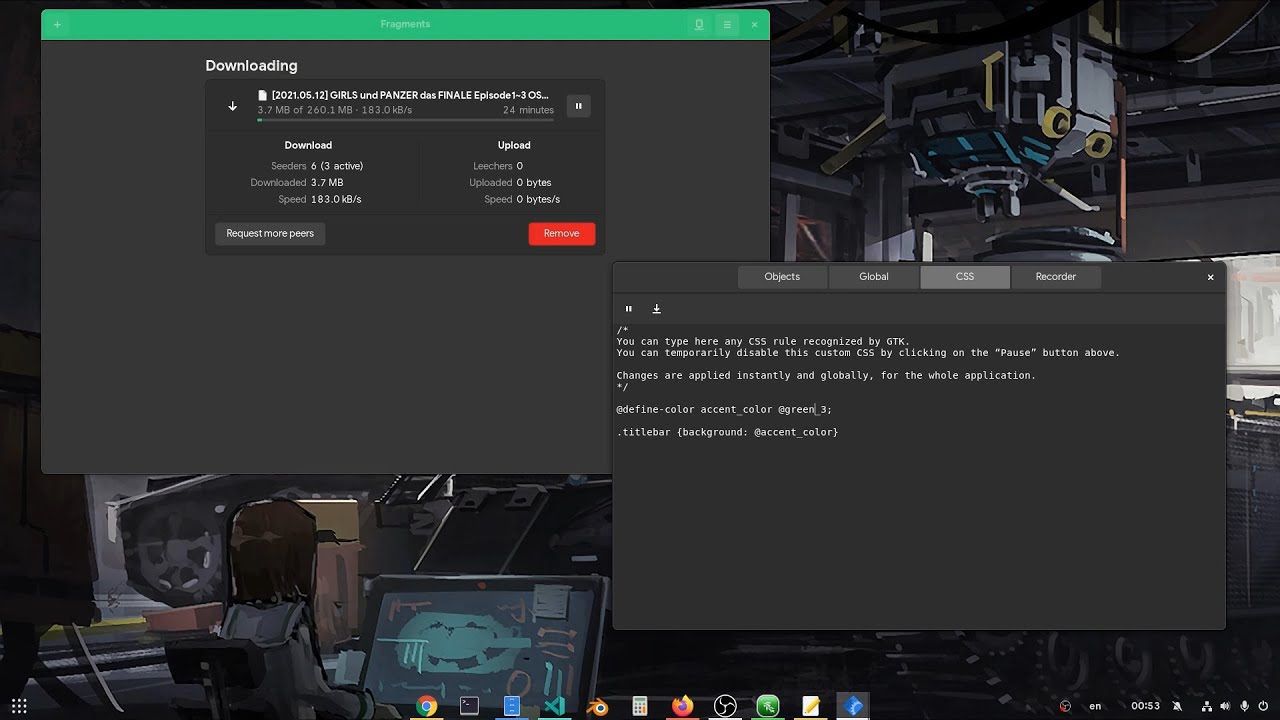Collapse the torrent row with the down arrow
Image resolution: width=1280 pixels, height=720 pixels.
[232, 106]
